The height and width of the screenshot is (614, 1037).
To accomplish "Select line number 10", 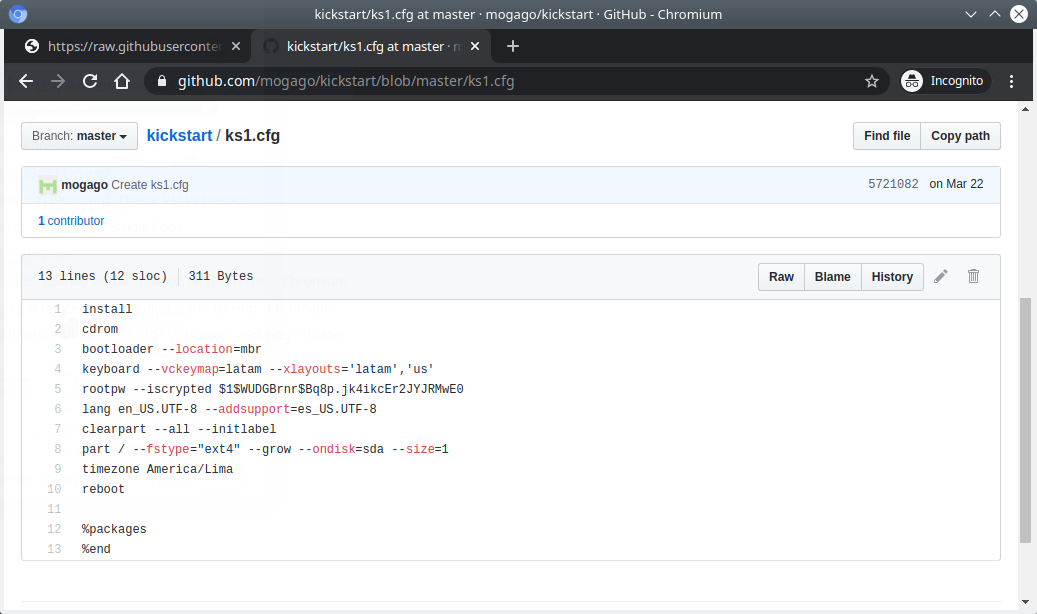I will click(54, 489).
